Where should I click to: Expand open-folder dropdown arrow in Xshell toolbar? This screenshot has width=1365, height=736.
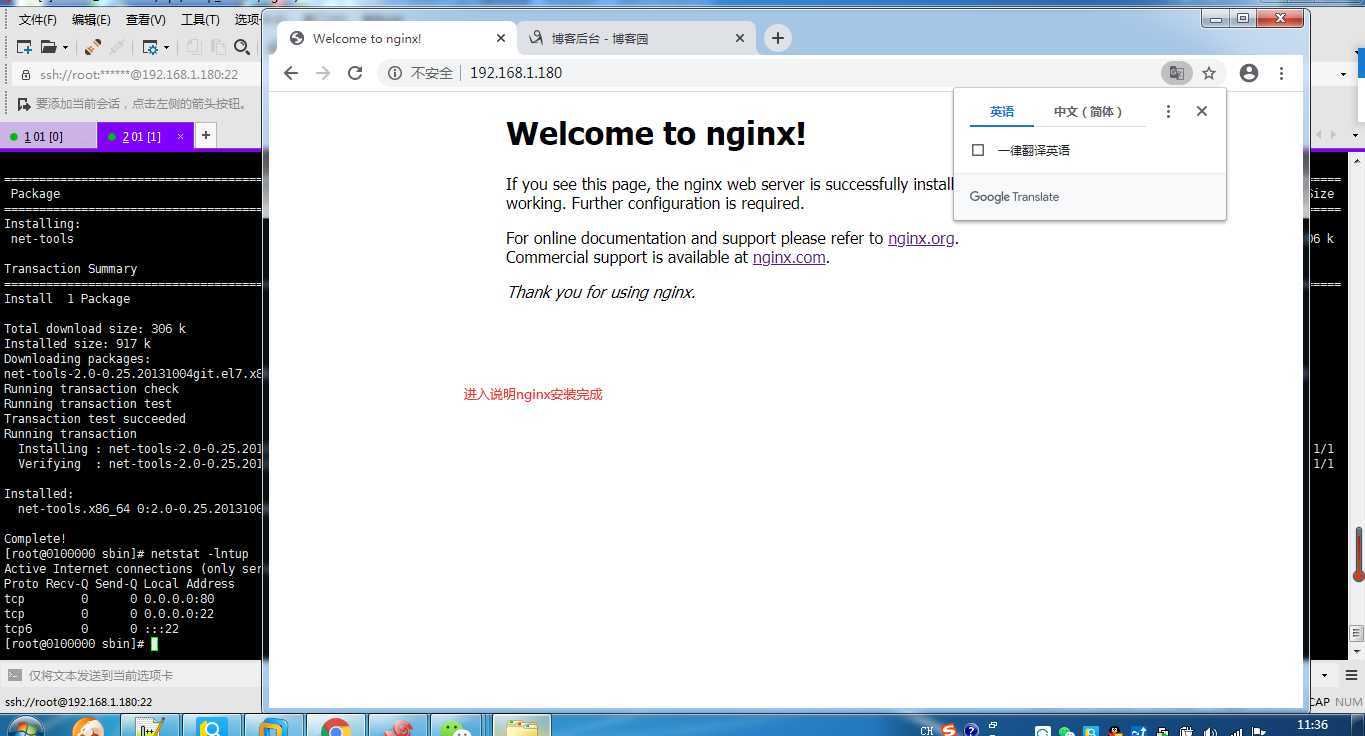[x=66, y=47]
